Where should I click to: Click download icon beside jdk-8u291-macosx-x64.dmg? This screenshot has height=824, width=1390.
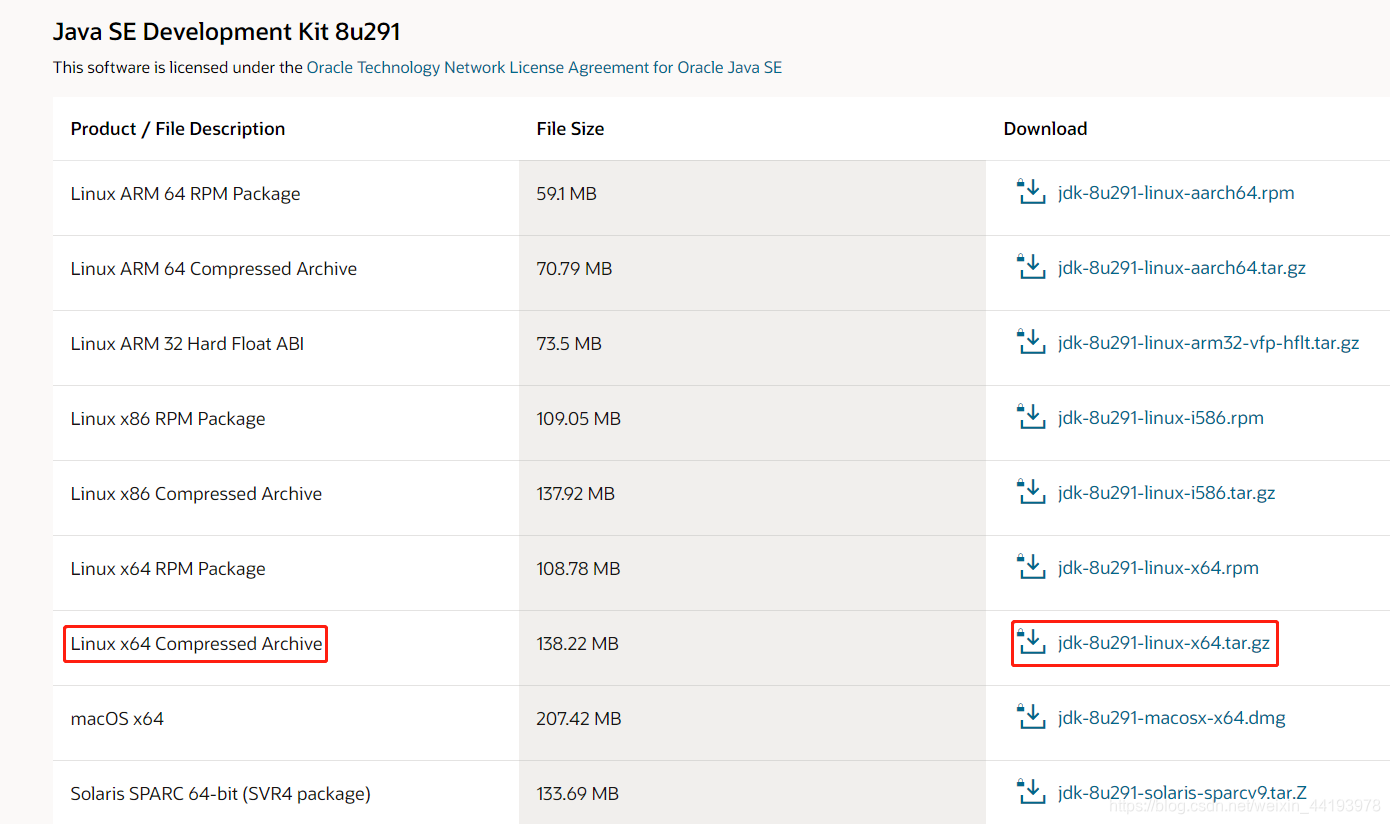point(1031,716)
